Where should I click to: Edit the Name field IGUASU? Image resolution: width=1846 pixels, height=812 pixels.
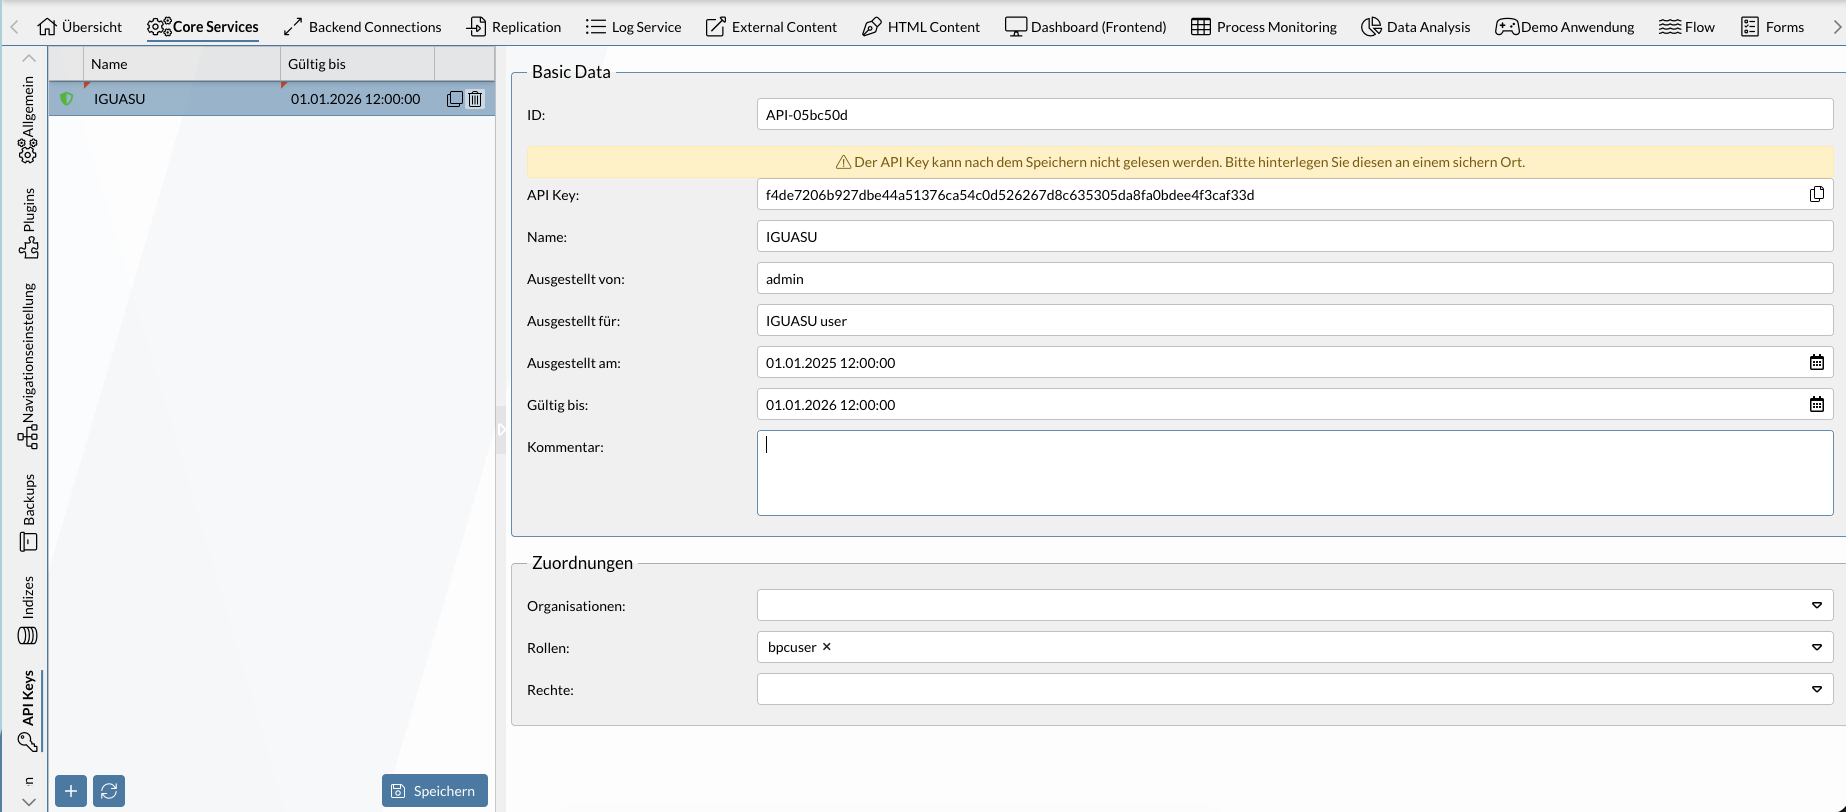click(1295, 236)
